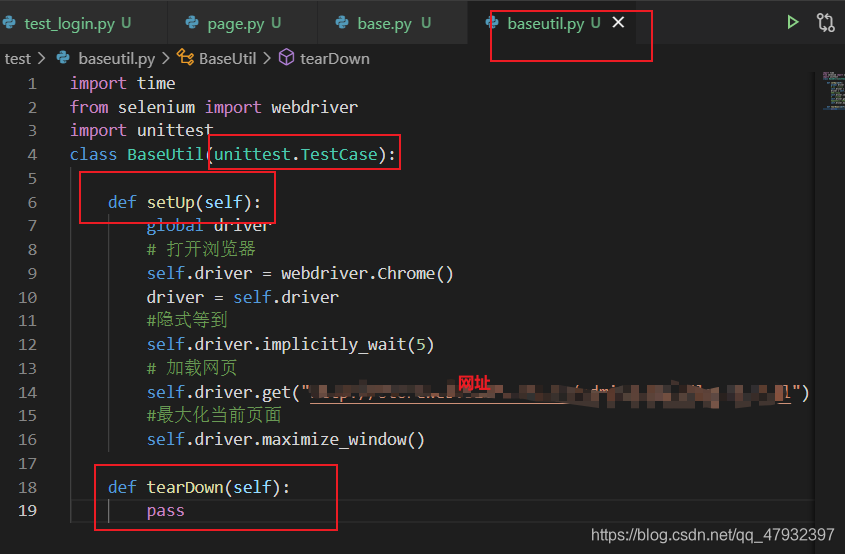
Task: Click 'webdriver.Chrome()' on line 9
Action: (367, 273)
